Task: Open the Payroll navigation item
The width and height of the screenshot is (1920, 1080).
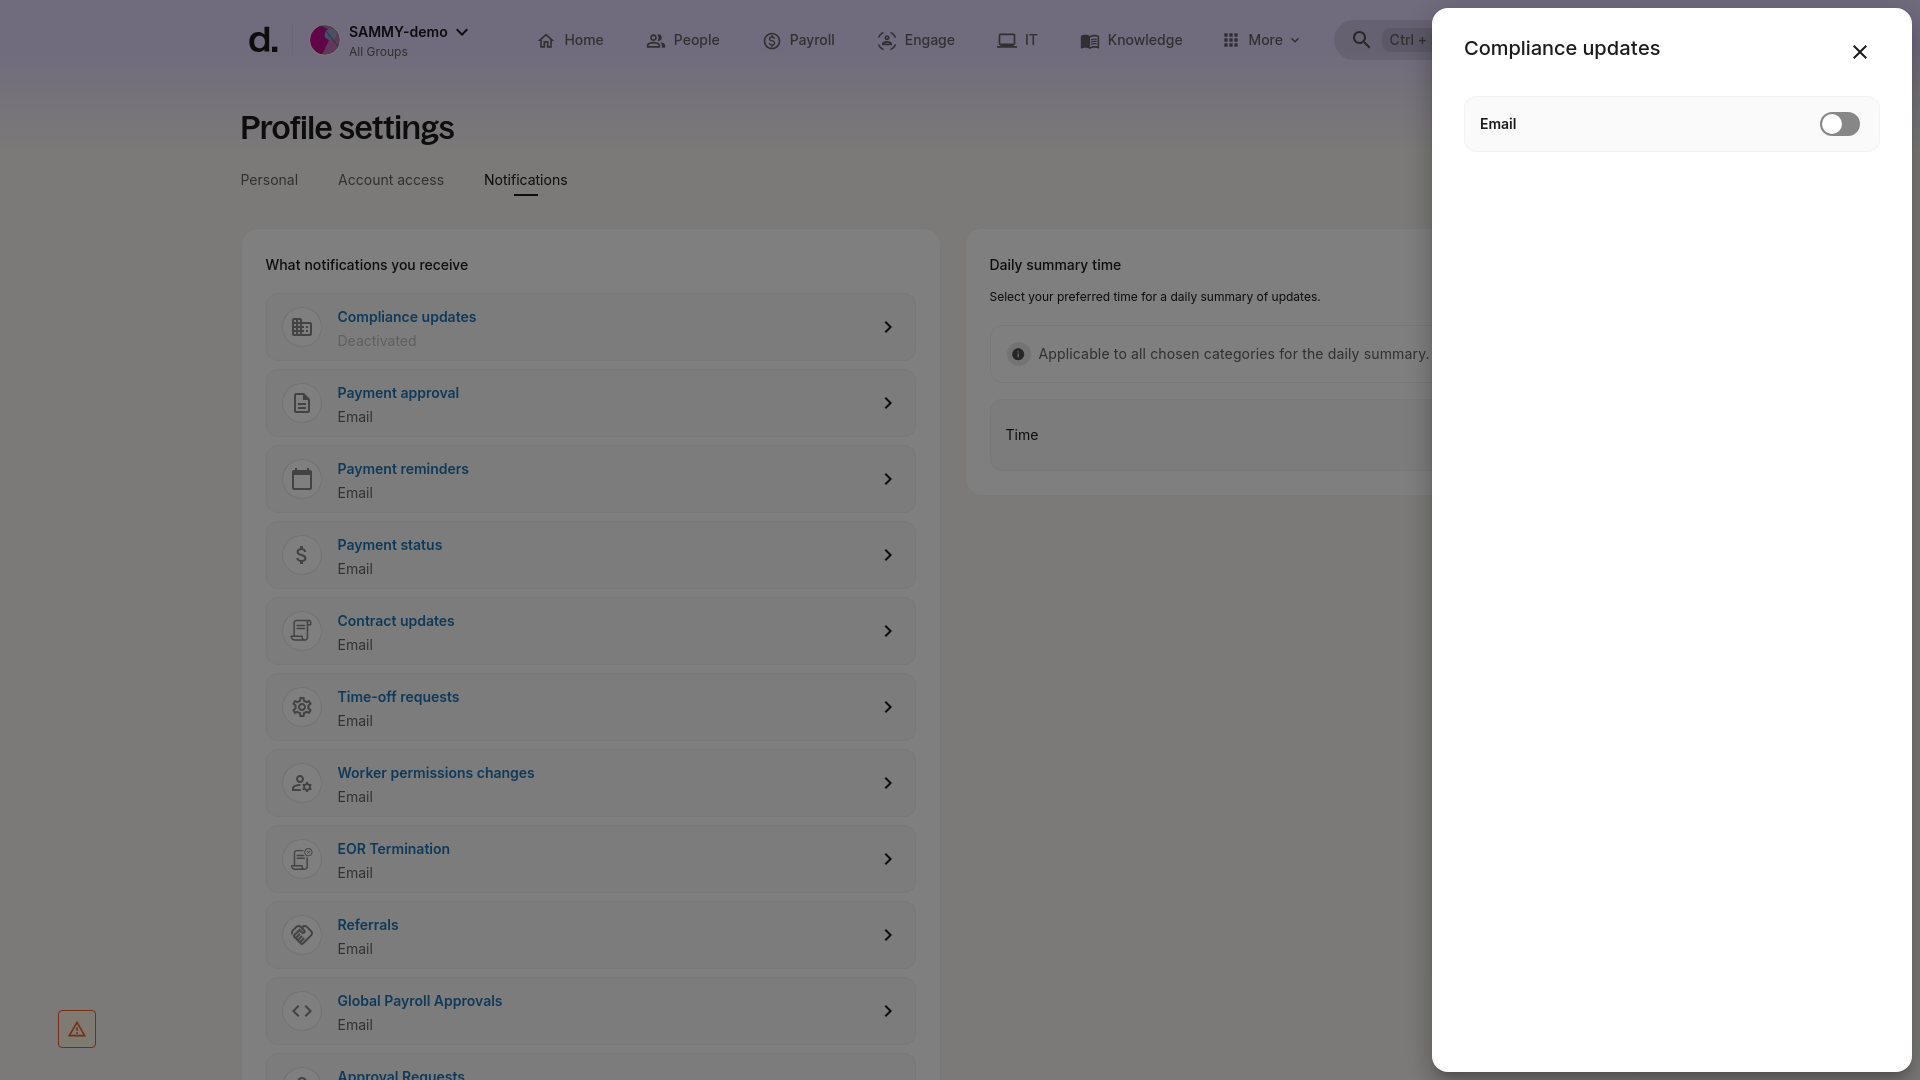Action: pos(798,40)
